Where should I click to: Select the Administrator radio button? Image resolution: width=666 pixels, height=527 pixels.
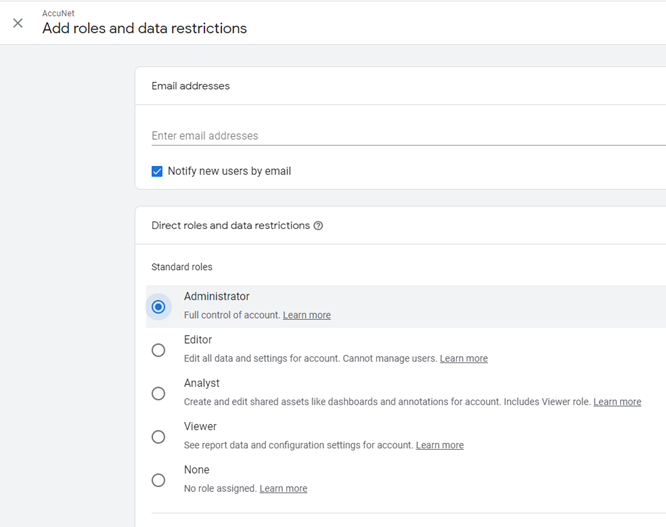pos(158,307)
